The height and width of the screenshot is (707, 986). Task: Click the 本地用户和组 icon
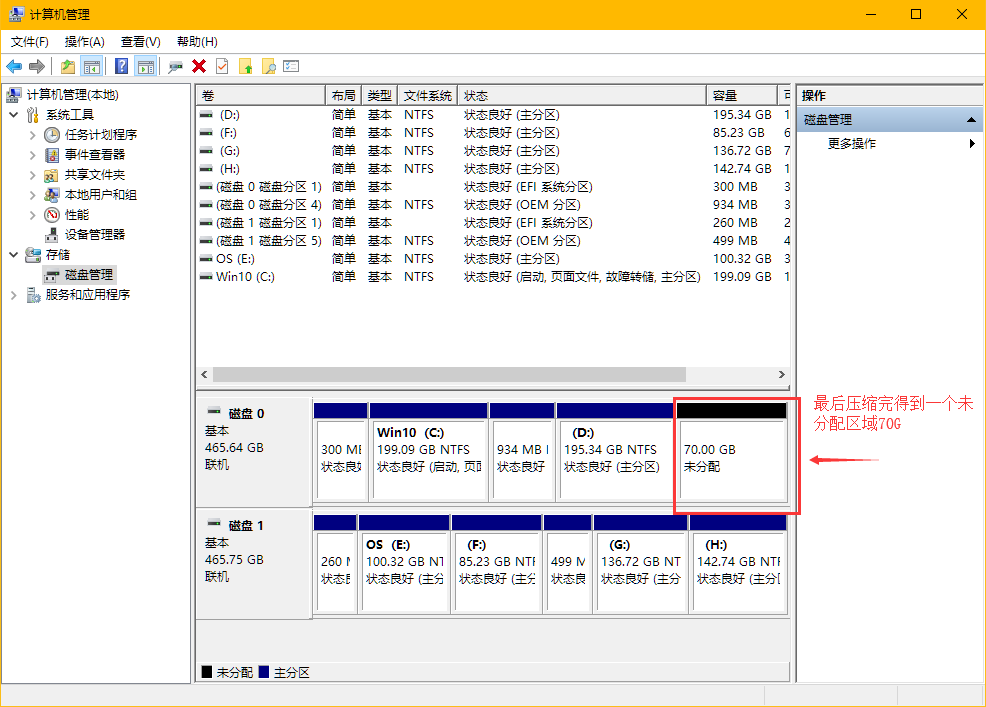52,195
